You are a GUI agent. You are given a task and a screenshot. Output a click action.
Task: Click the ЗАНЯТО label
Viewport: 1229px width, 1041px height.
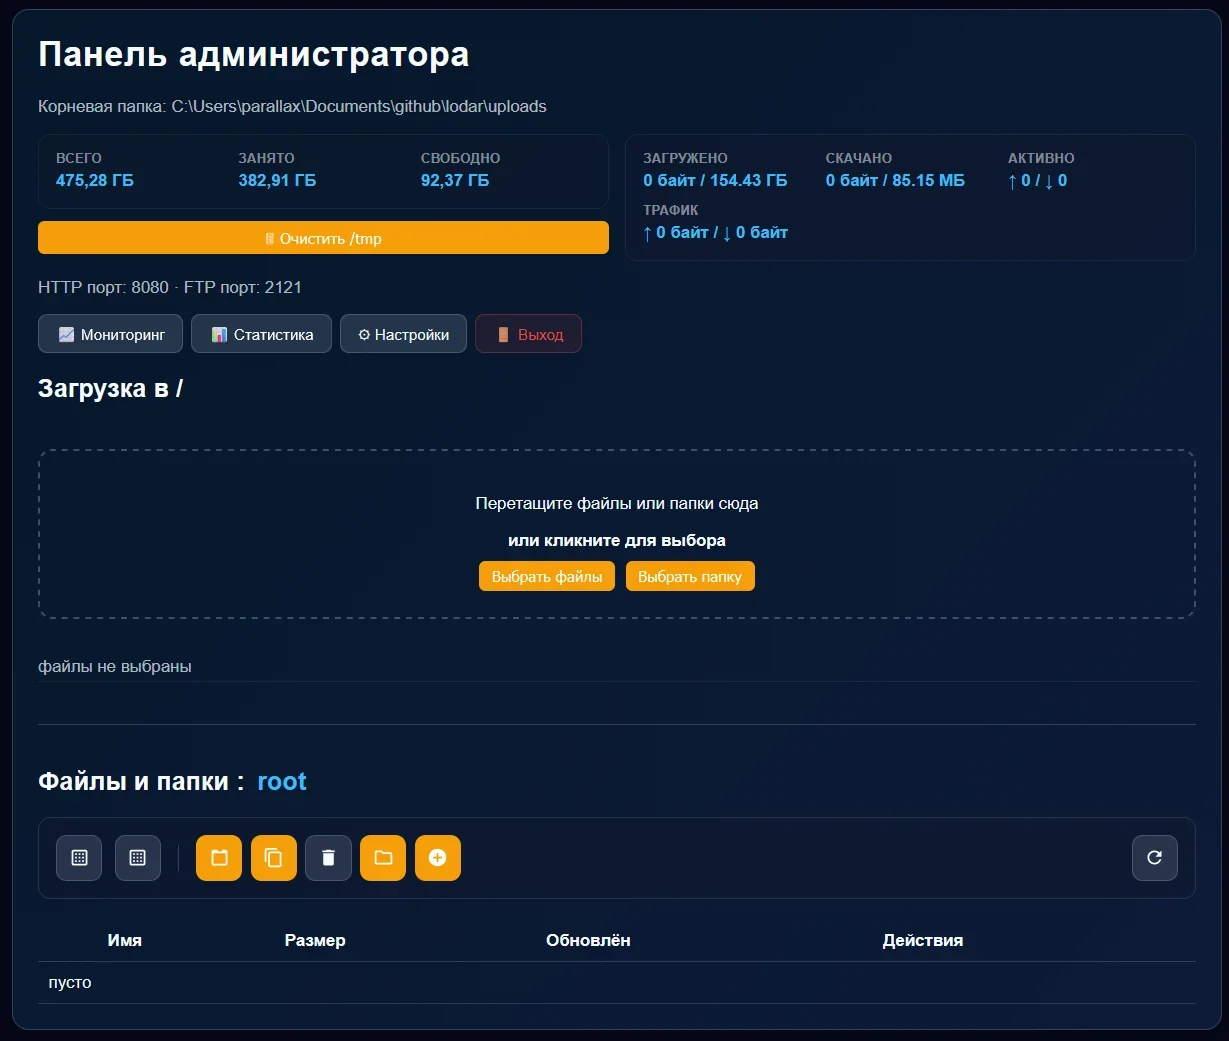pyautogui.click(x=266, y=158)
